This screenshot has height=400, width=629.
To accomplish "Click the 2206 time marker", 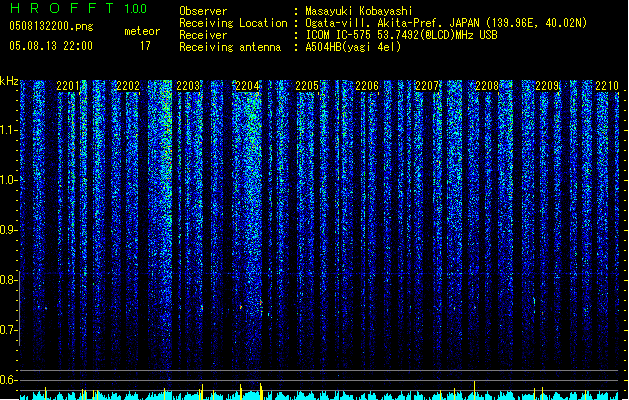I will click(367, 86).
